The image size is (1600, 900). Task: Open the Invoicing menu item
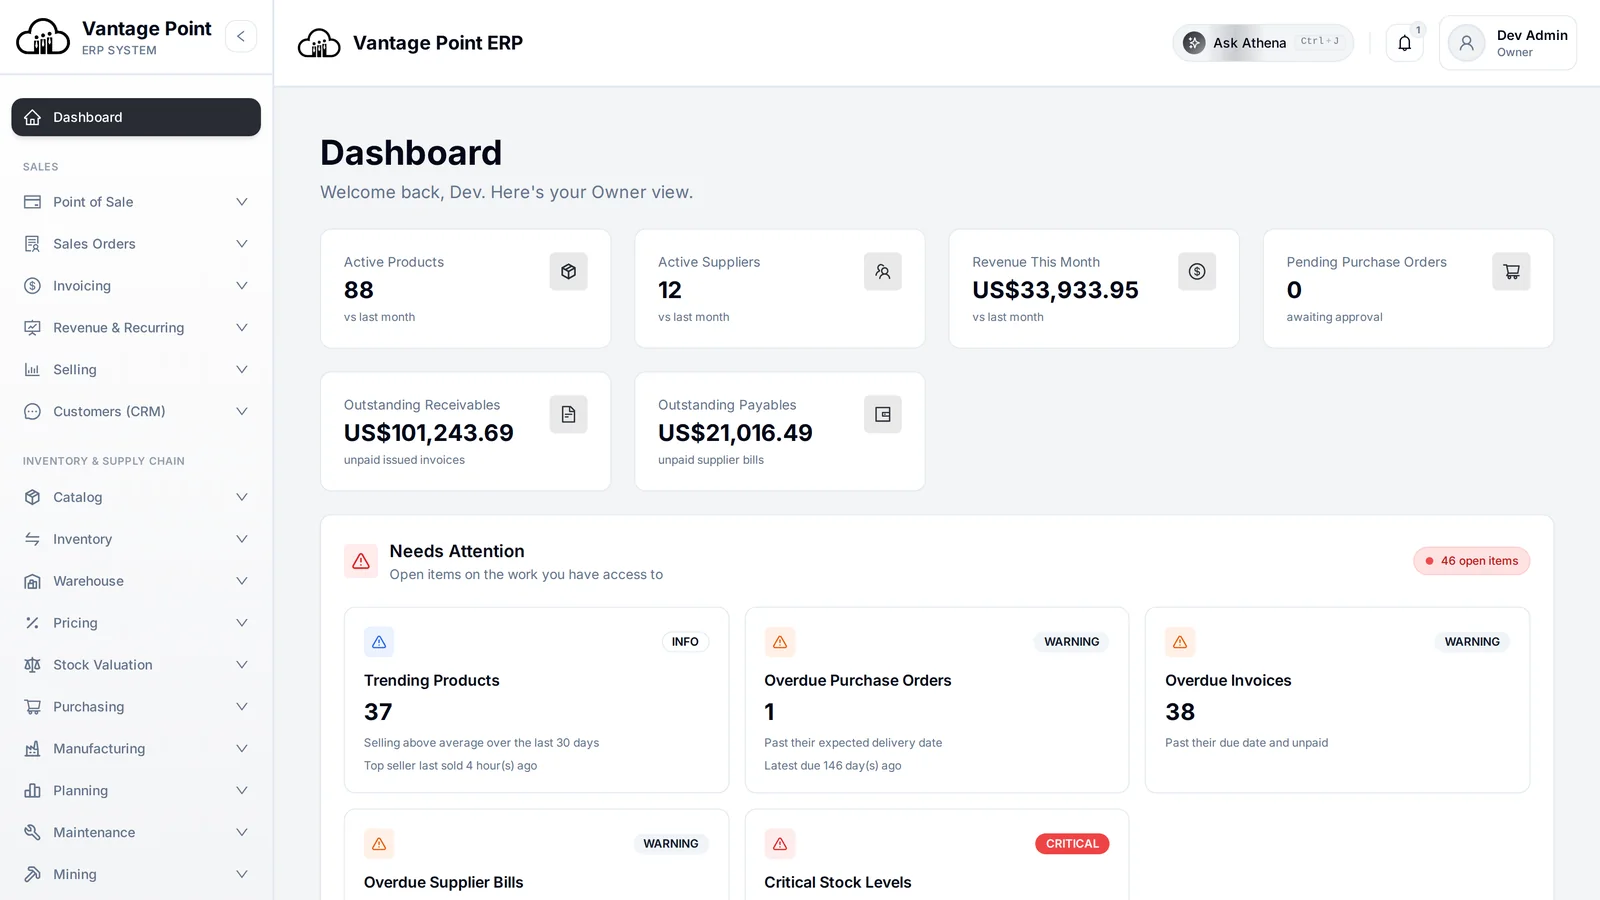click(136, 286)
